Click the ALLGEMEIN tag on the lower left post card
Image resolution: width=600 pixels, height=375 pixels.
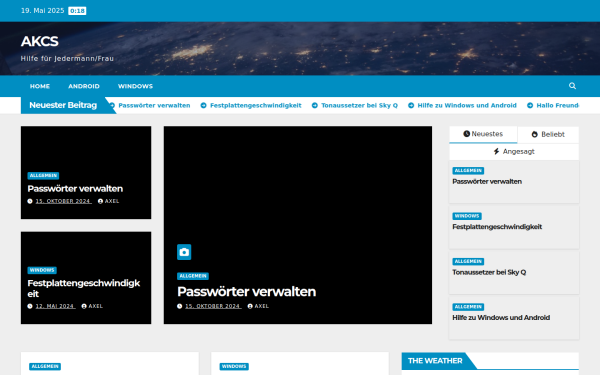[45, 367]
